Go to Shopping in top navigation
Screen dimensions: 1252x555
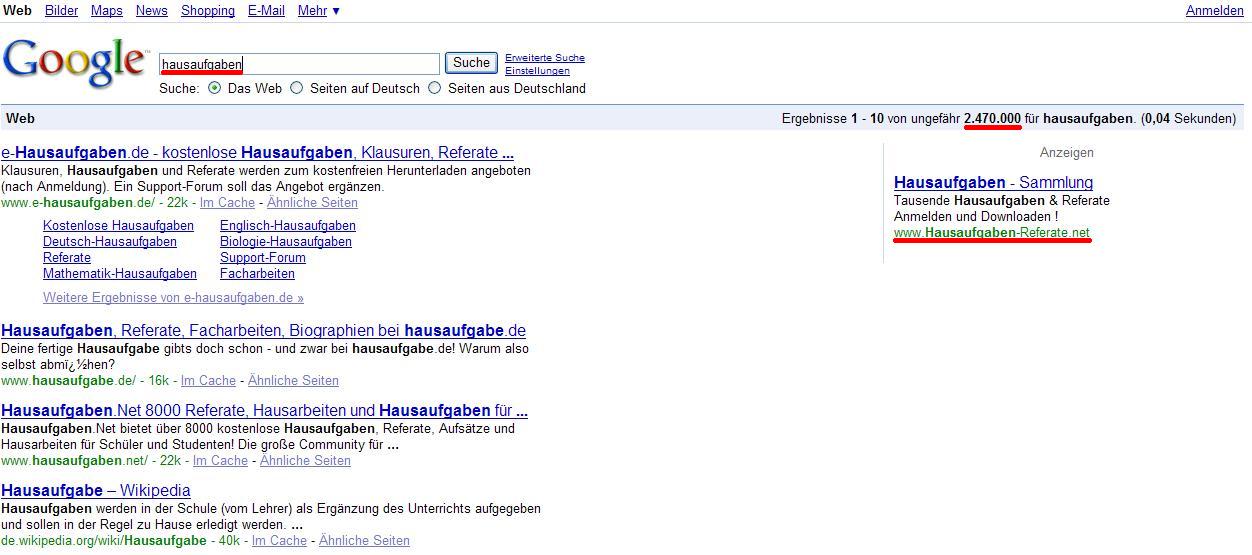point(207,10)
